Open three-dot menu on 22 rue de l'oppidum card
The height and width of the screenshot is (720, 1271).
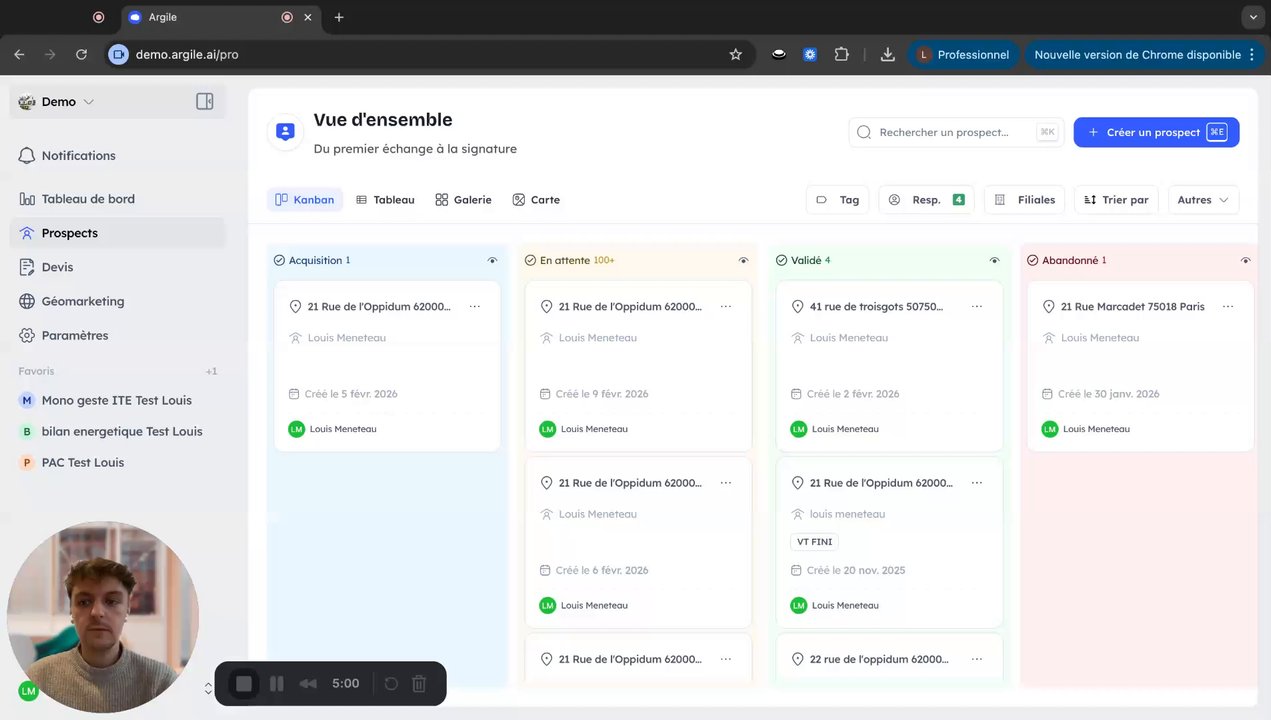coord(977,659)
